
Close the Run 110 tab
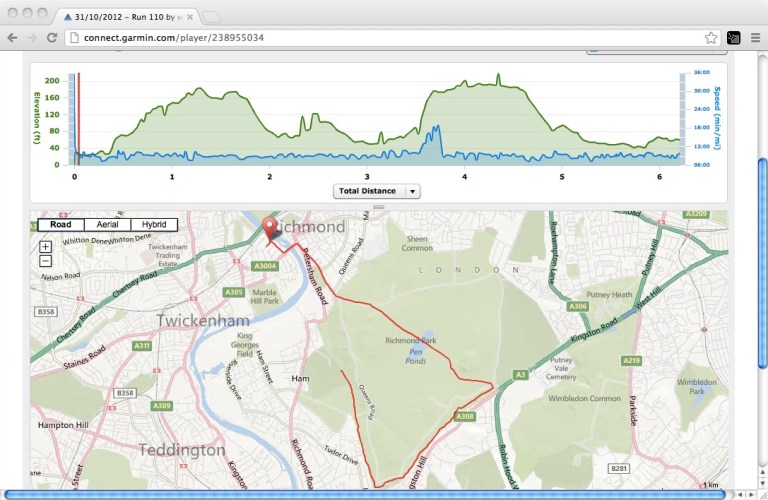pos(190,17)
